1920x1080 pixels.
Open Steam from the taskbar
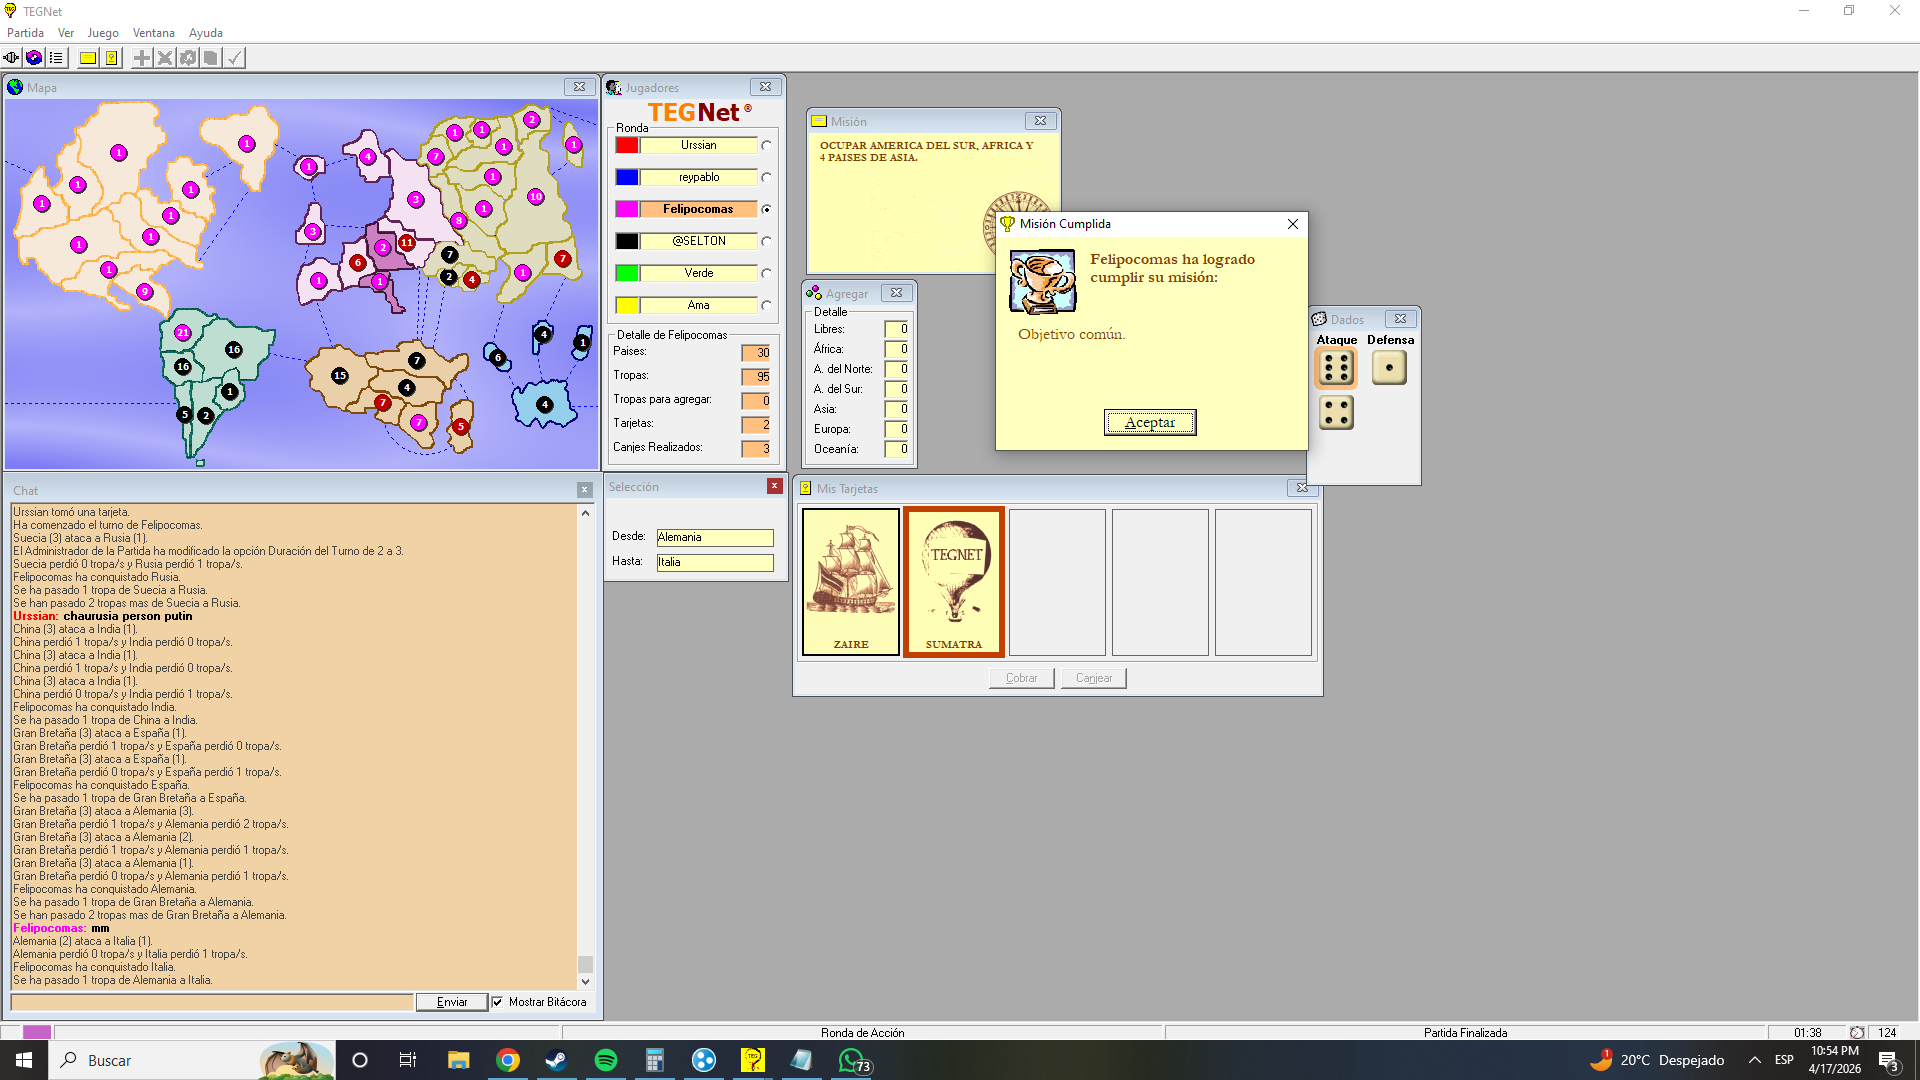click(556, 1060)
